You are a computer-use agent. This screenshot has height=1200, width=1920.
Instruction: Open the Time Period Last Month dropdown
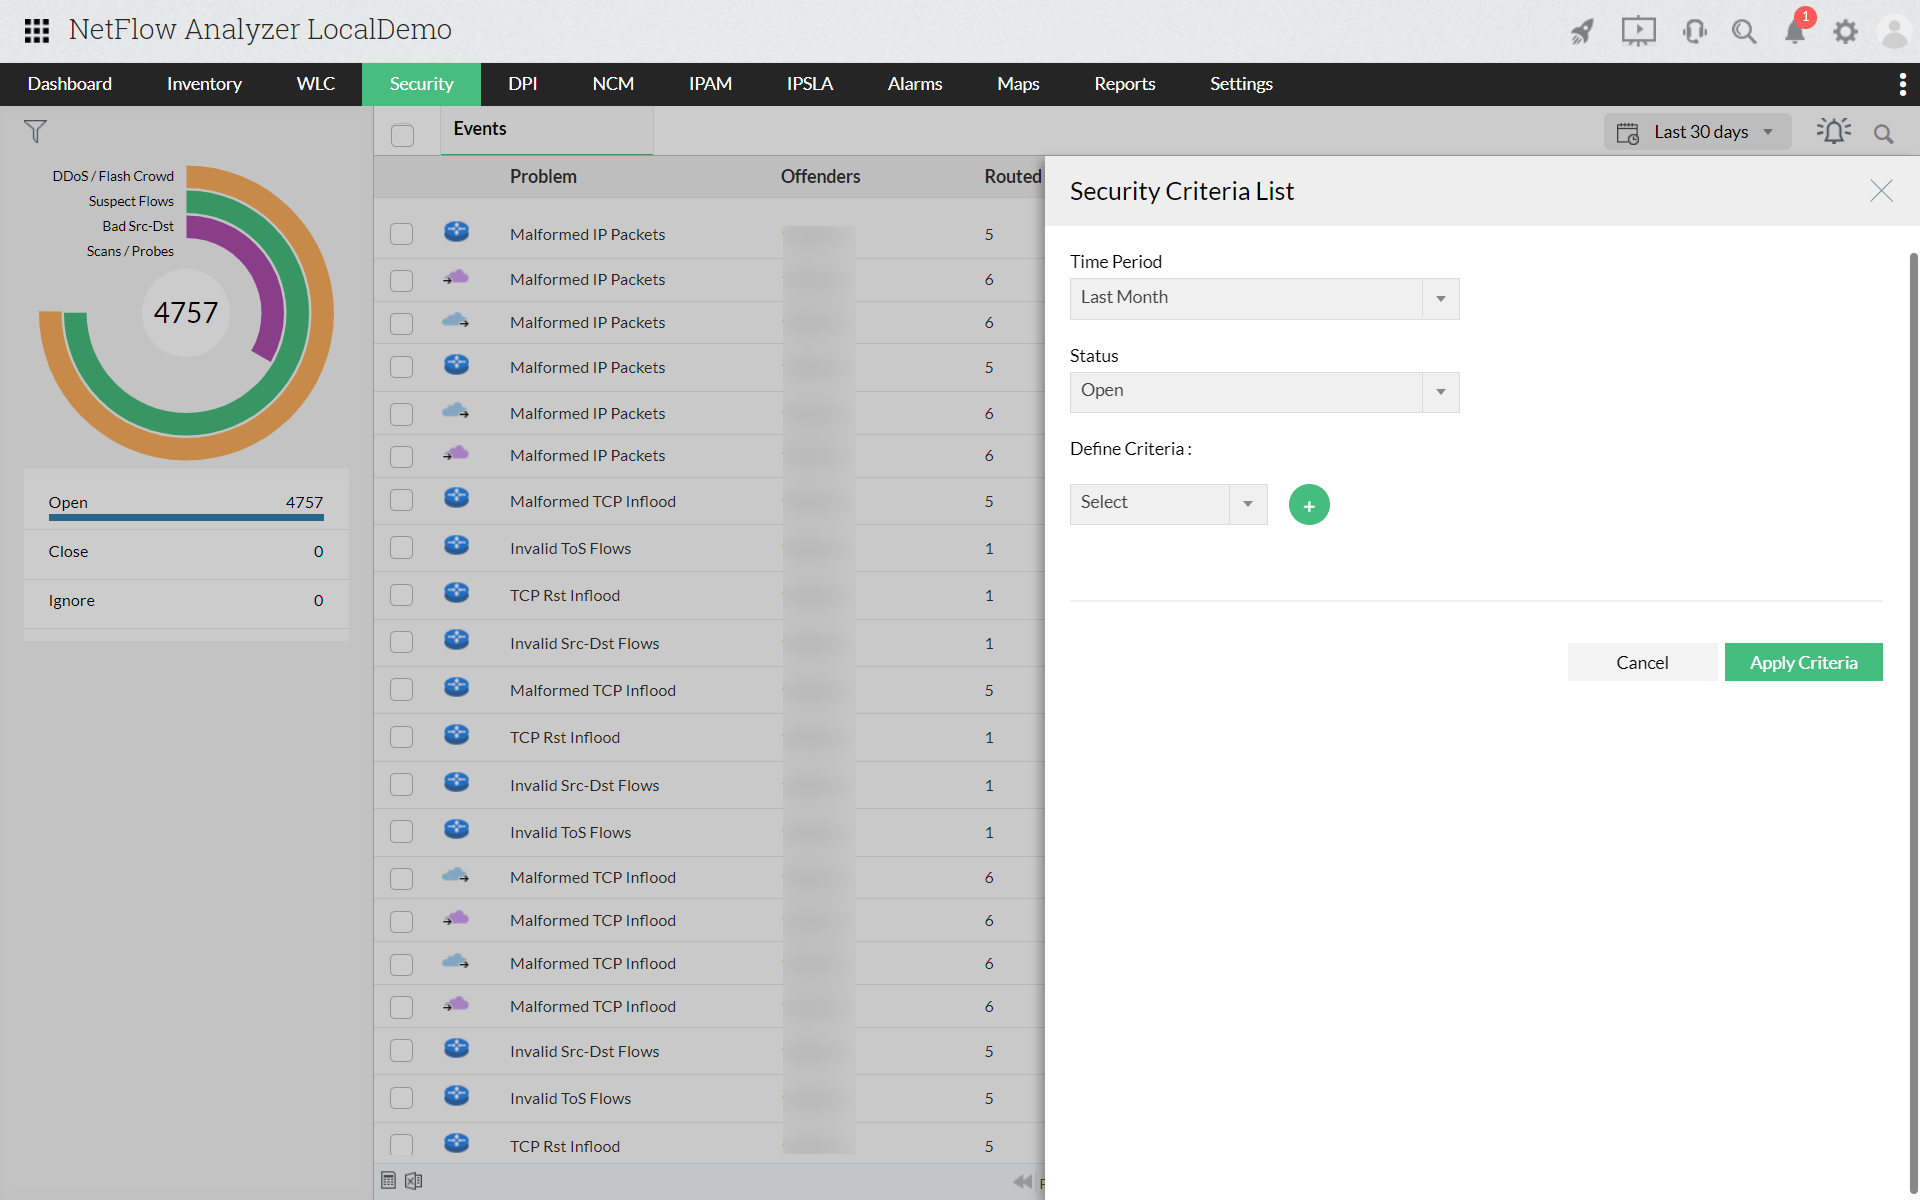point(1264,298)
